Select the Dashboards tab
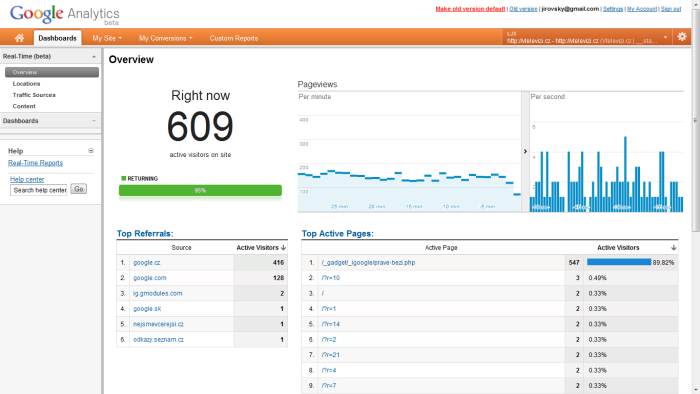 pos(58,38)
